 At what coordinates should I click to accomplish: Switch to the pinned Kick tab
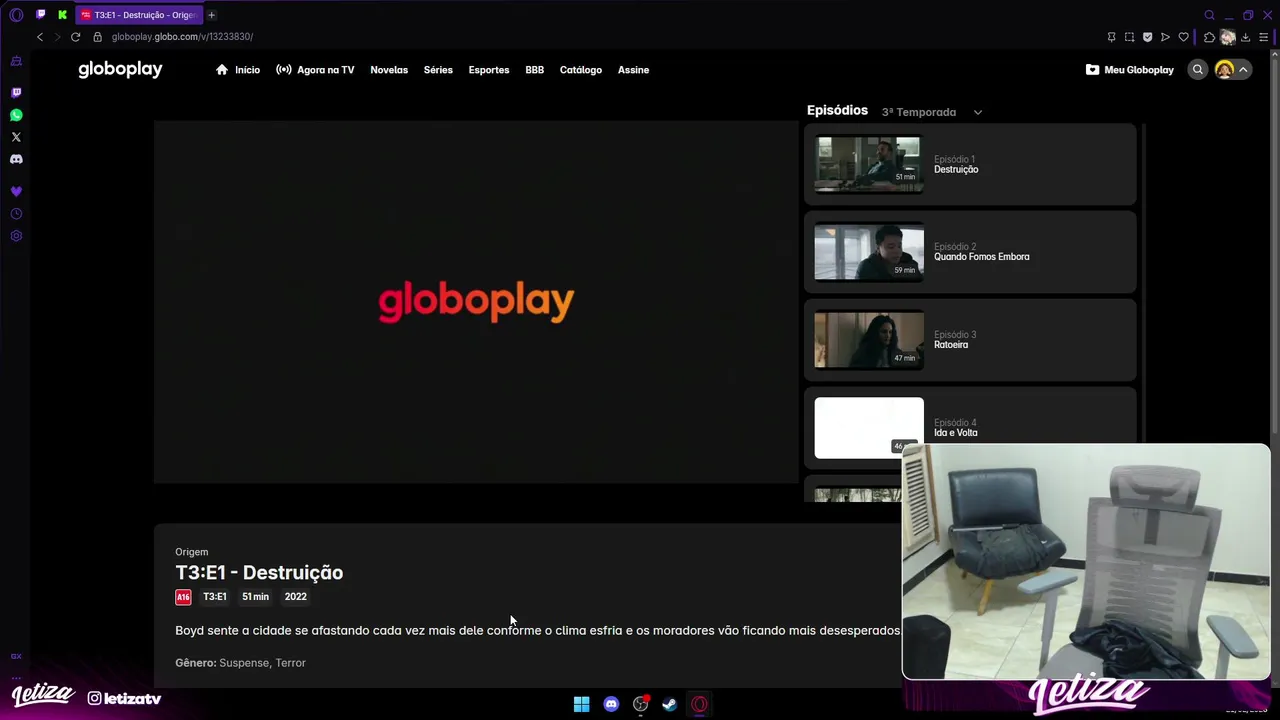click(x=62, y=15)
